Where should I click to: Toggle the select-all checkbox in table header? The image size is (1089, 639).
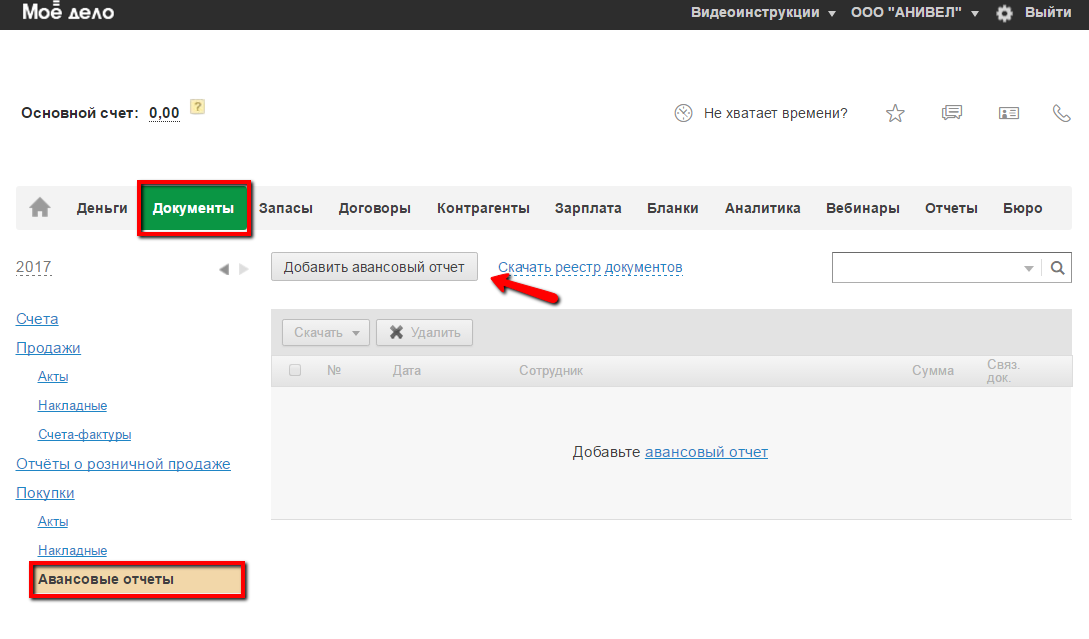295,370
